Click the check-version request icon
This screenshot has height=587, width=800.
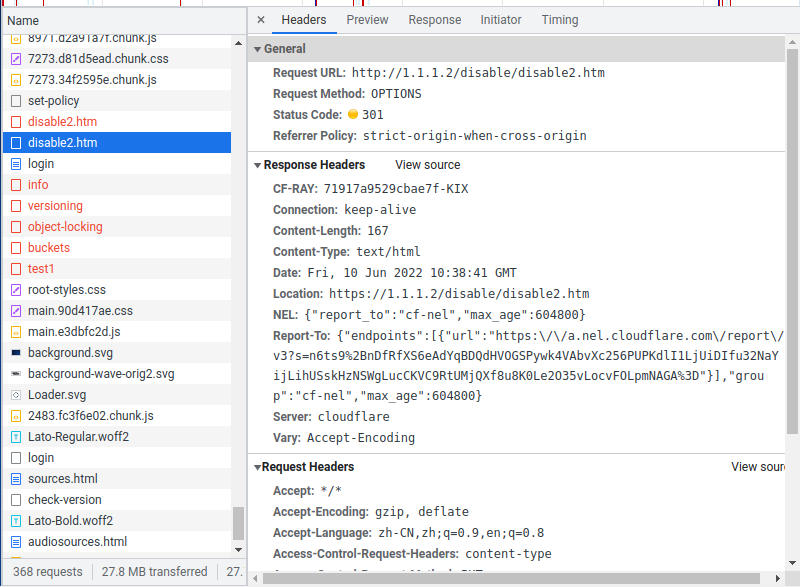click(x=16, y=500)
